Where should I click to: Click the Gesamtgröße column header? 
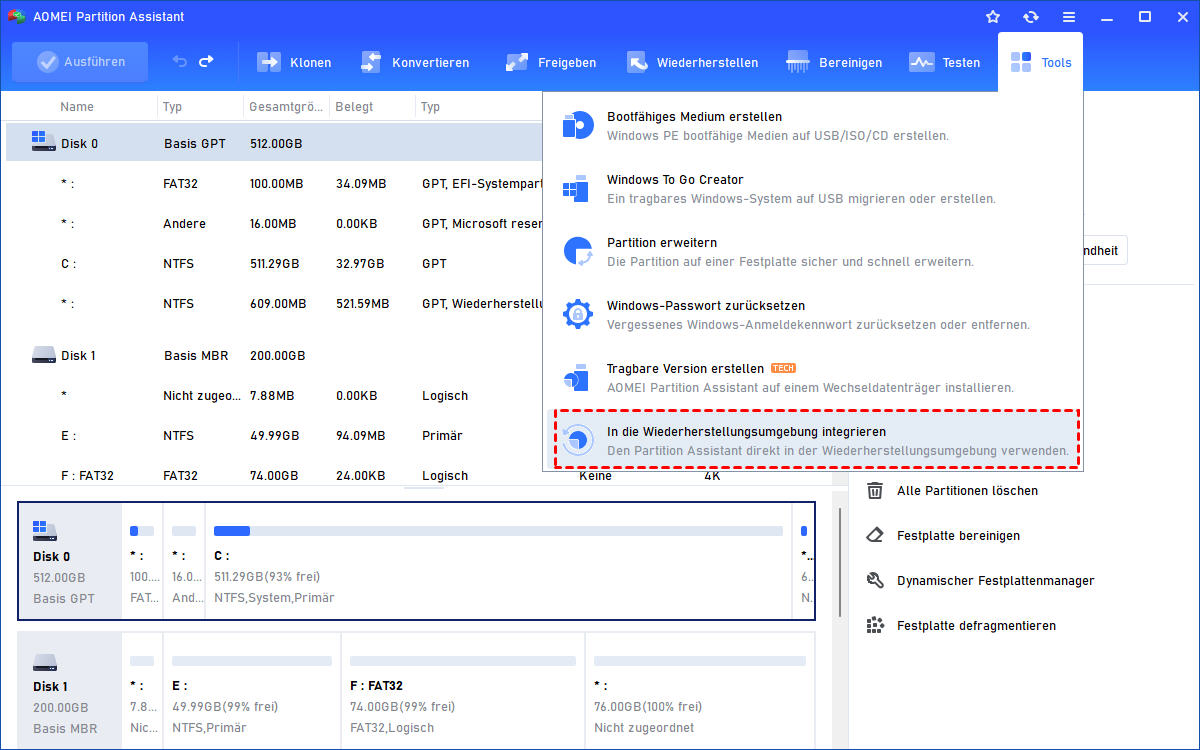pyautogui.click(x=287, y=107)
